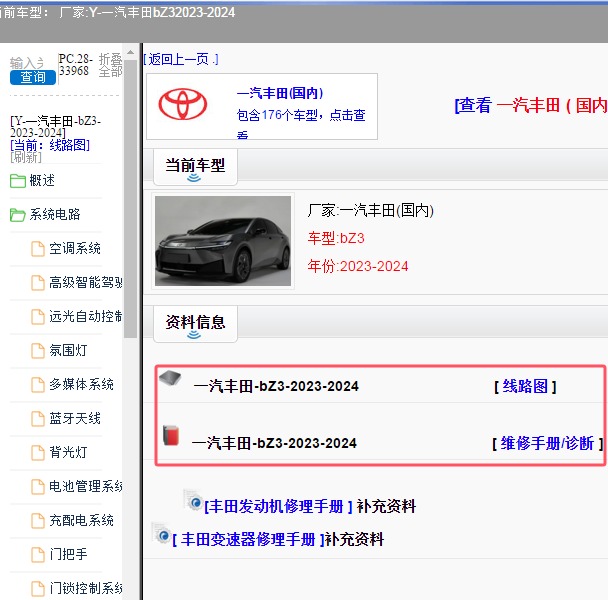608x600 pixels.
Task: Click the document icon beside 蓝牙天线
Action: pos(38,418)
